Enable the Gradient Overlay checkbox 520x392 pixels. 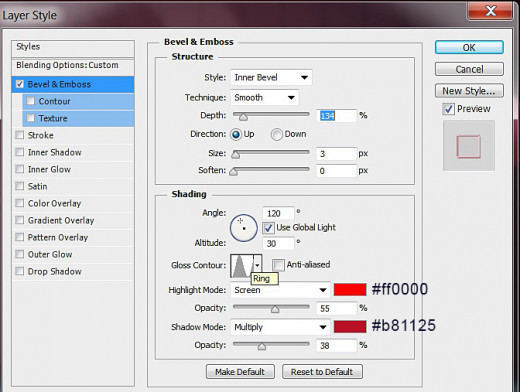20,220
